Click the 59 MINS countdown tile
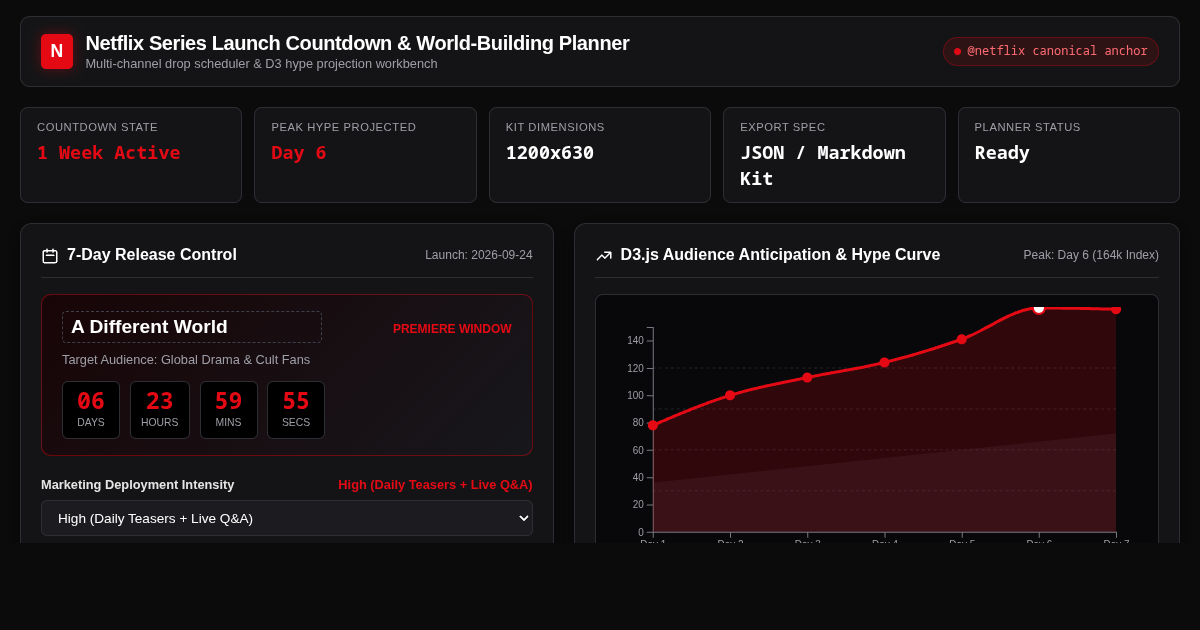Viewport: 1200px width, 630px height. pyautogui.click(x=229, y=410)
